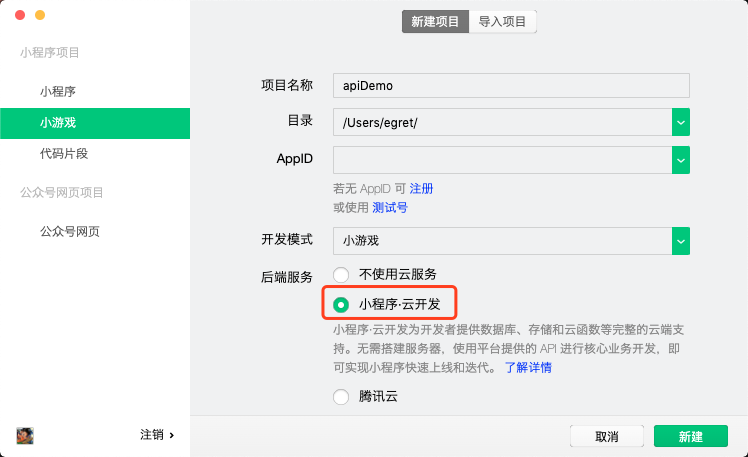Image resolution: width=748 pixels, height=457 pixels.
Task: Select 小程序 in the sidebar
Action: coord(58,91)
